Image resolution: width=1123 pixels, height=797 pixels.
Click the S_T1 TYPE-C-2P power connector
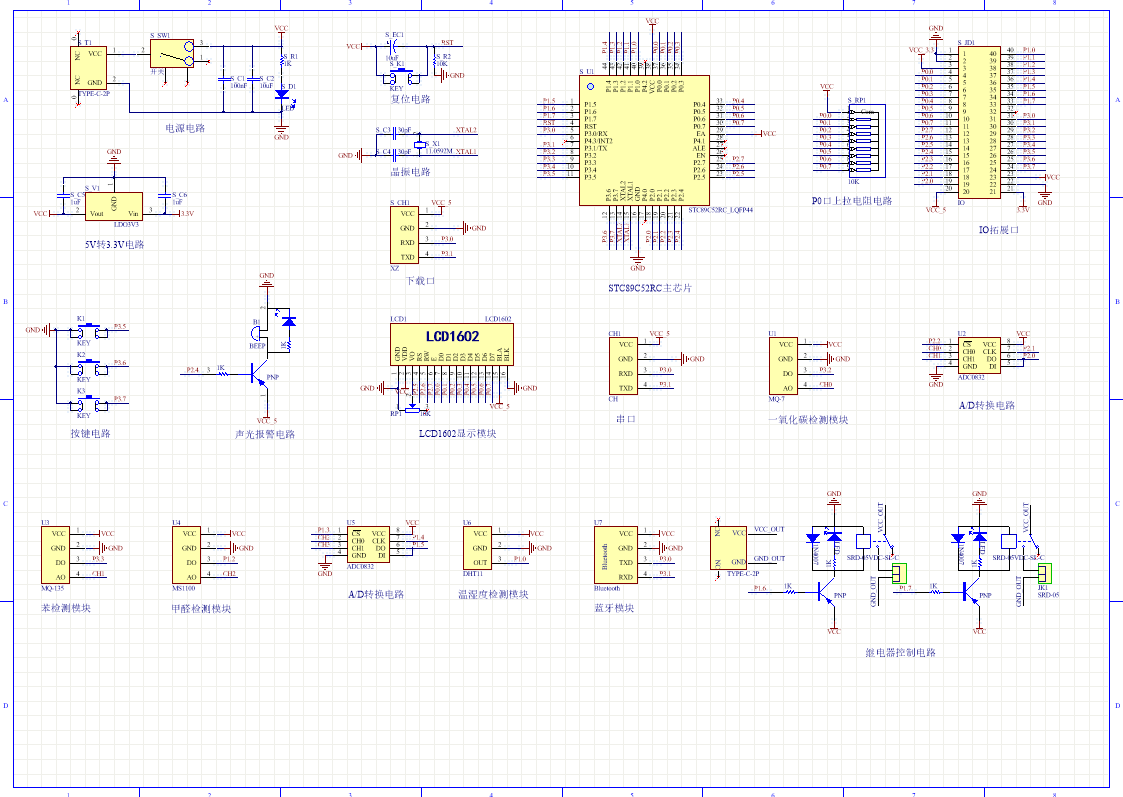90,68
